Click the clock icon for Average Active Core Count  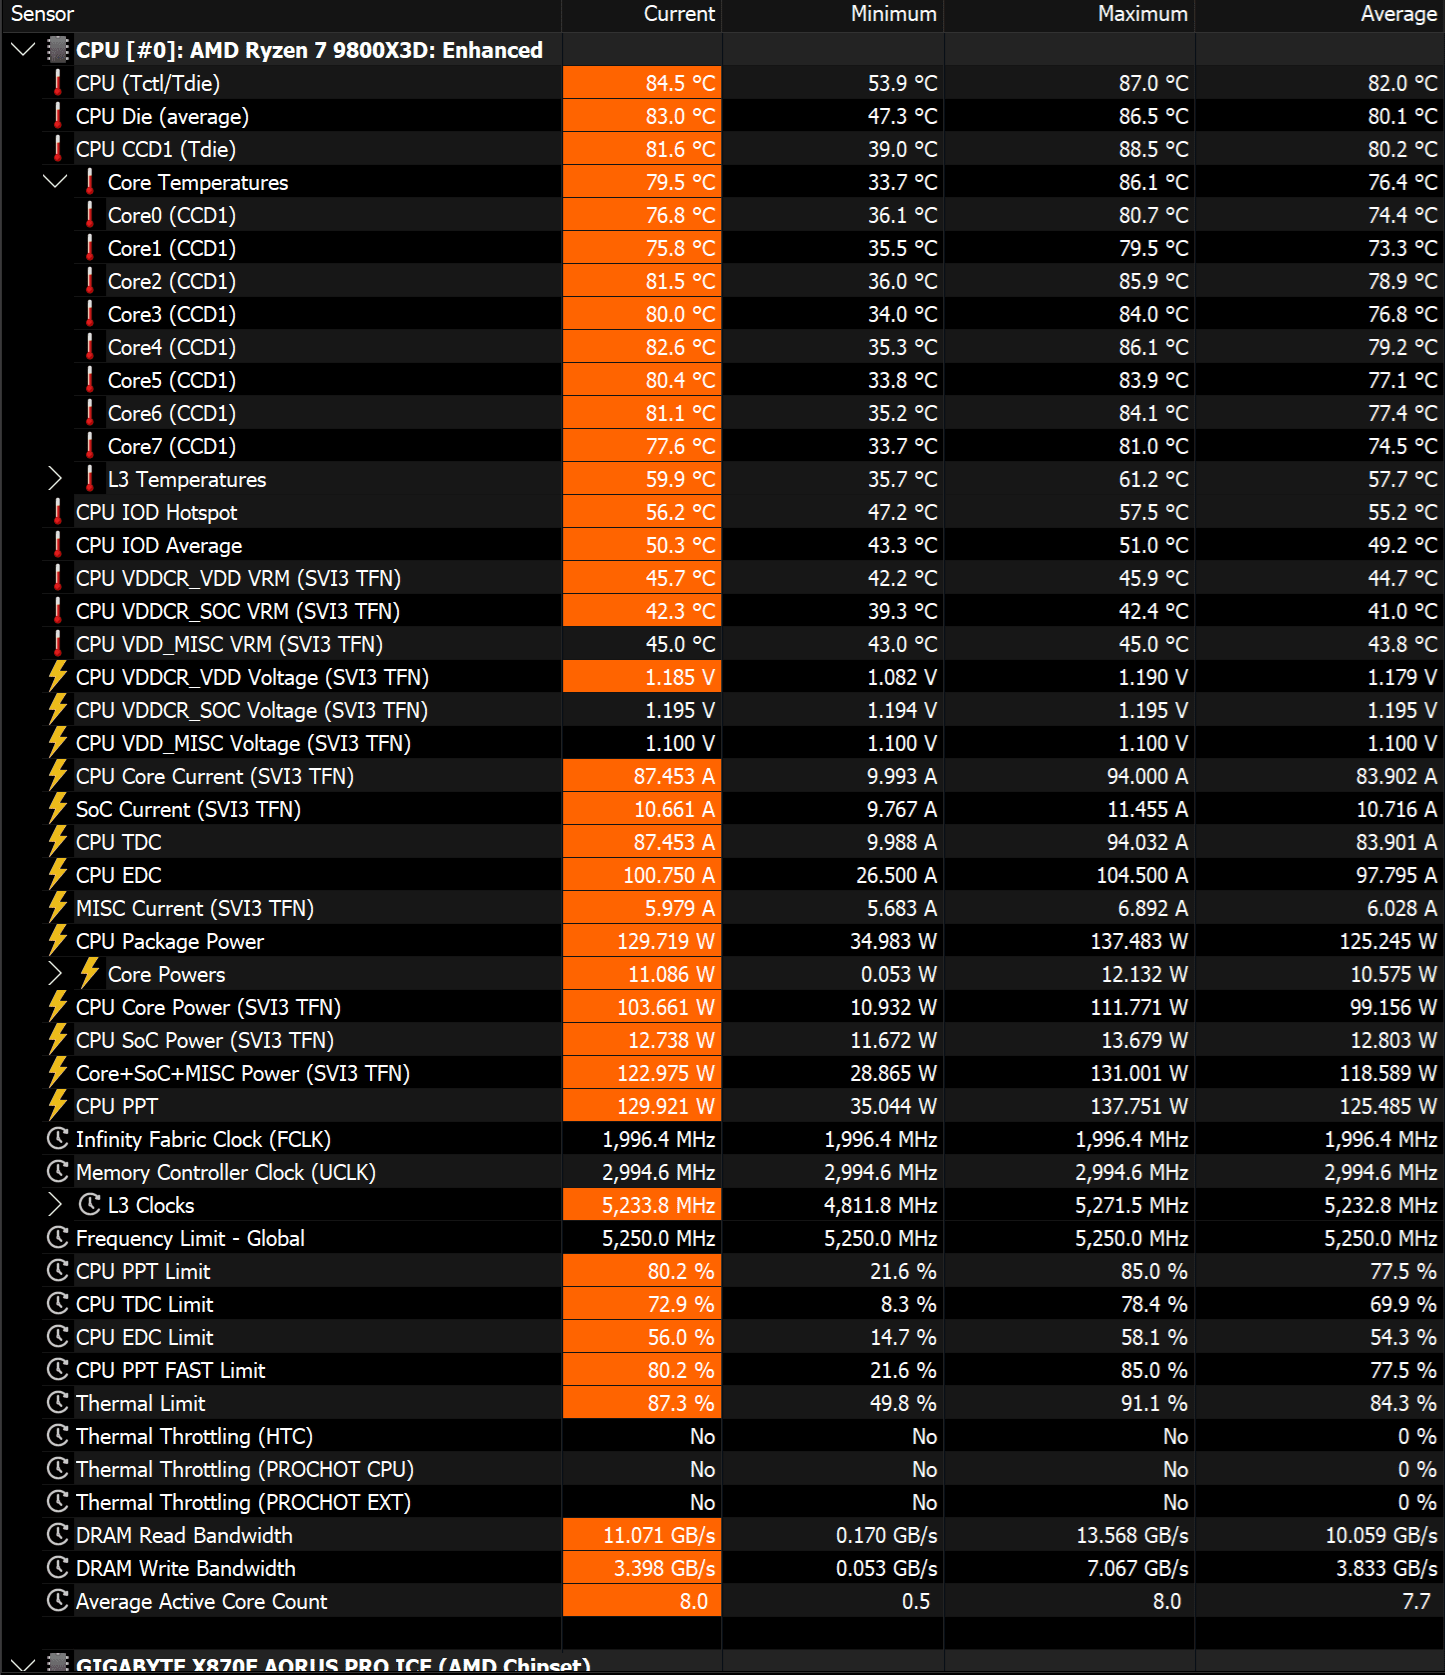(58, 1601)
